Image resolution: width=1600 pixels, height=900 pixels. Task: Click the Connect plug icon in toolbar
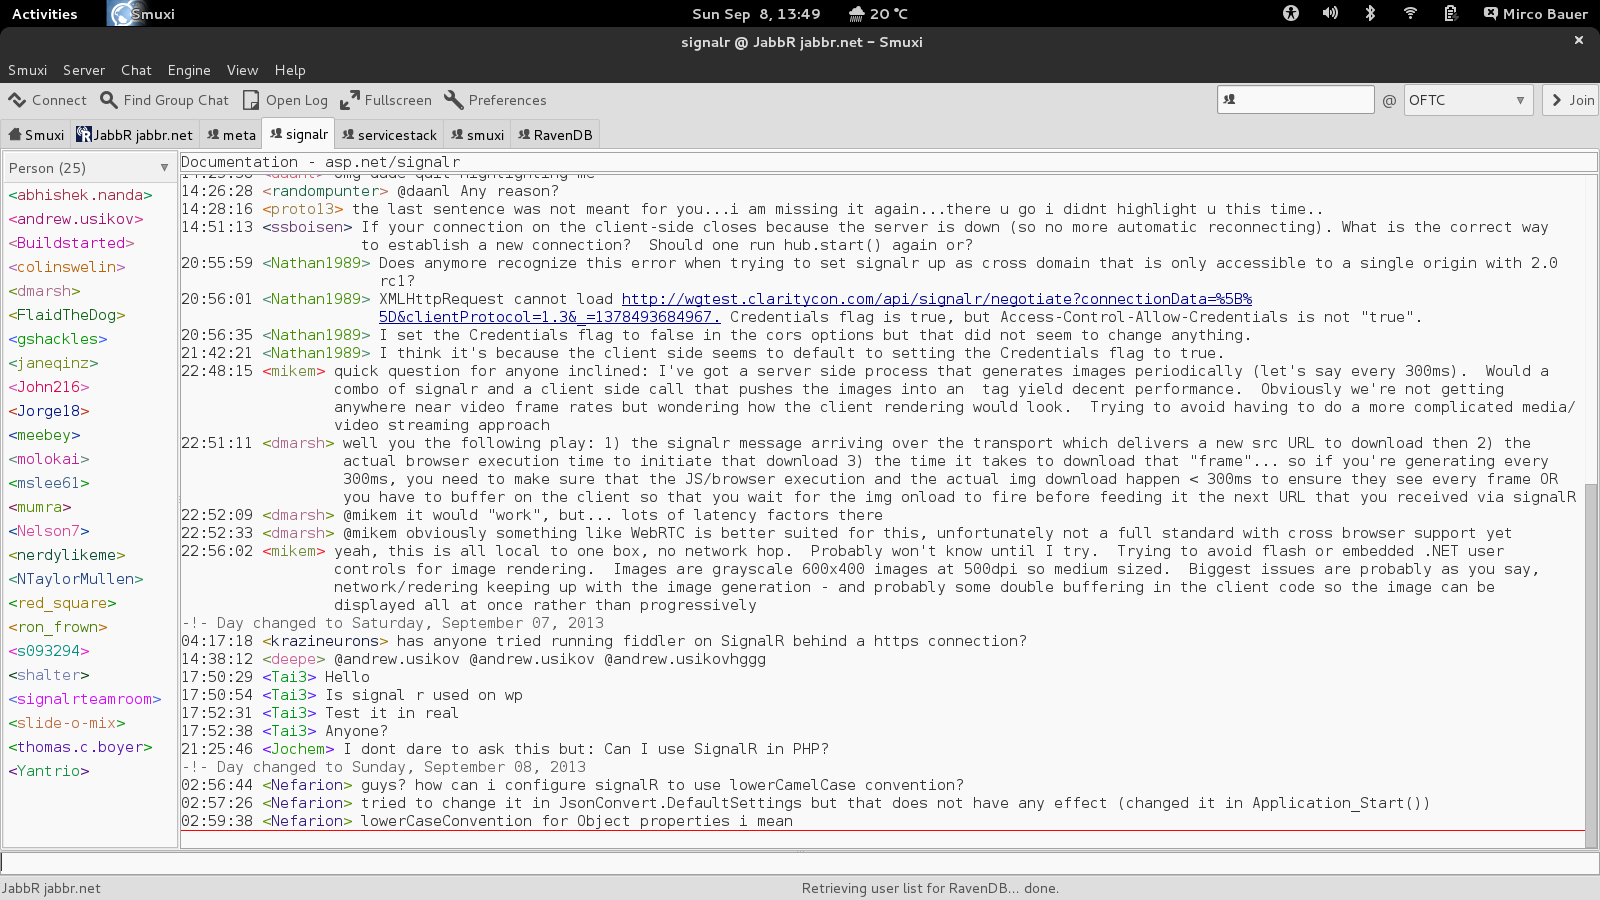pyautogui.click(x=17, y=100)
